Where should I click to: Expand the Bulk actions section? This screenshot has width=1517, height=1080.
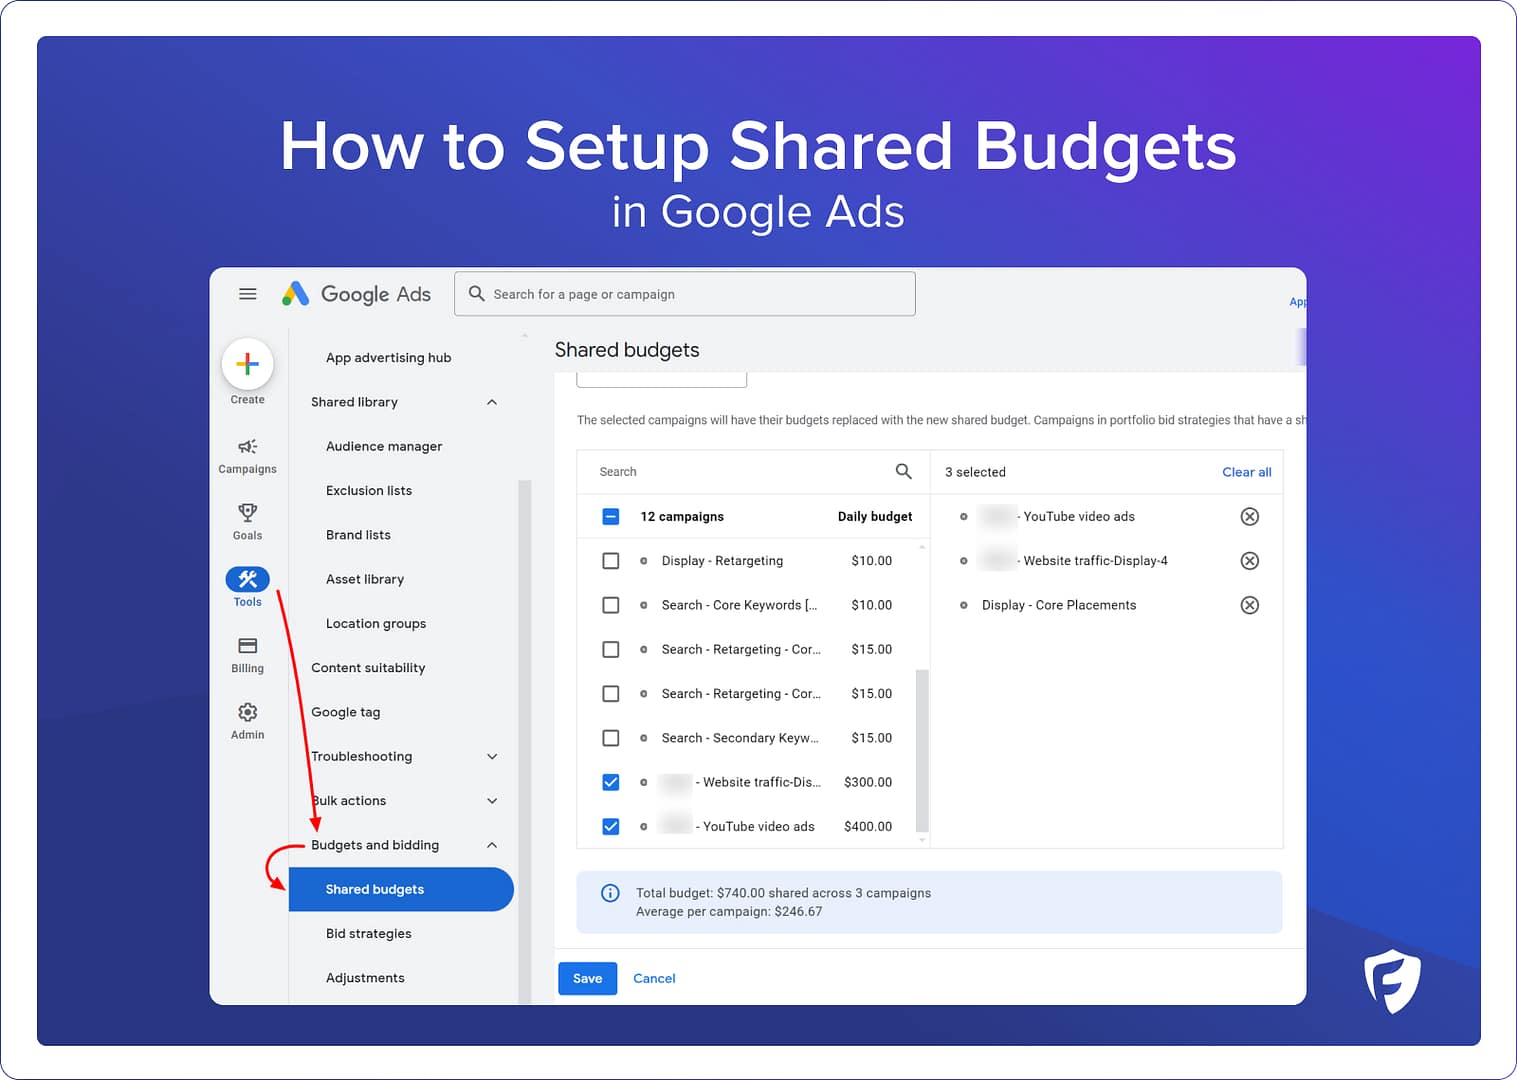point(492,801)
